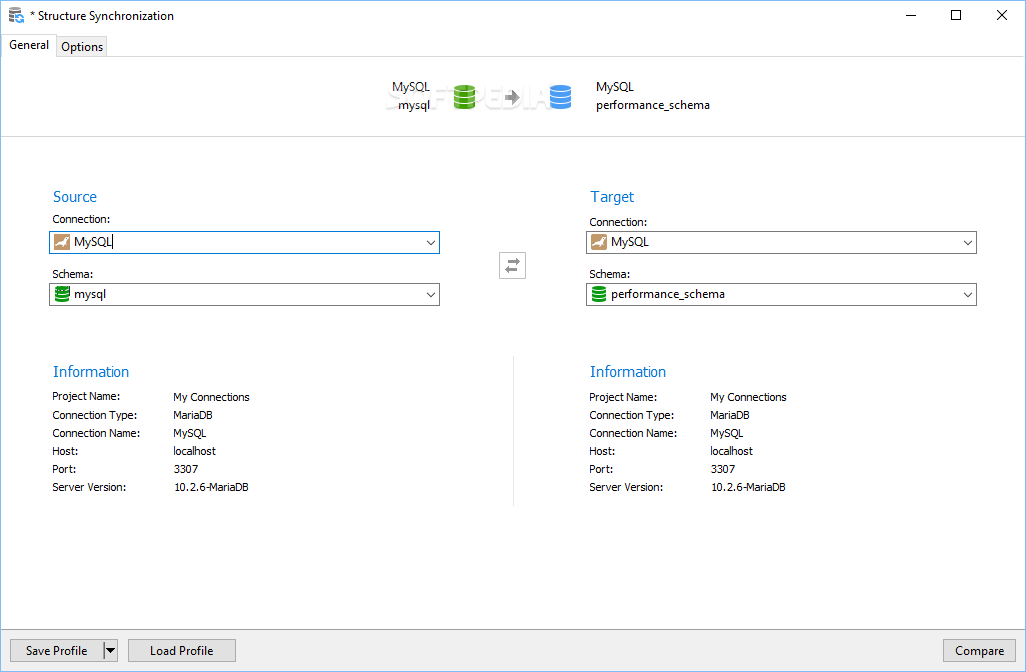
Task: Click Source connection type MariaDB
Action: [193, 415]
